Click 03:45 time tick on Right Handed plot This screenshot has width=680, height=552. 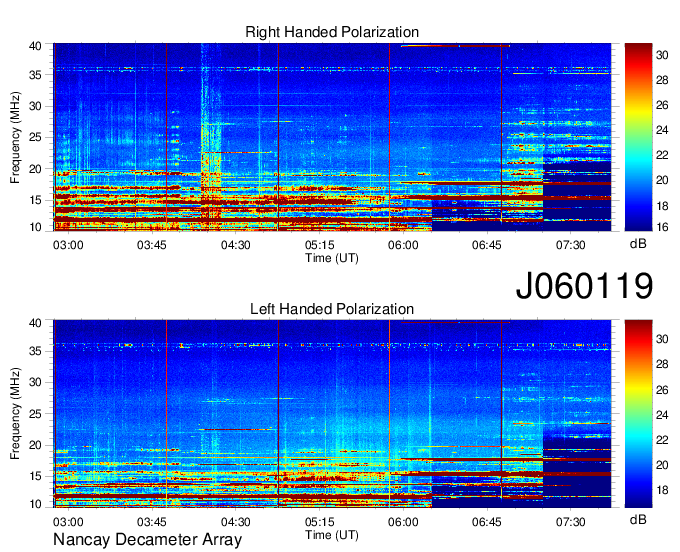(x=152, y=245)
